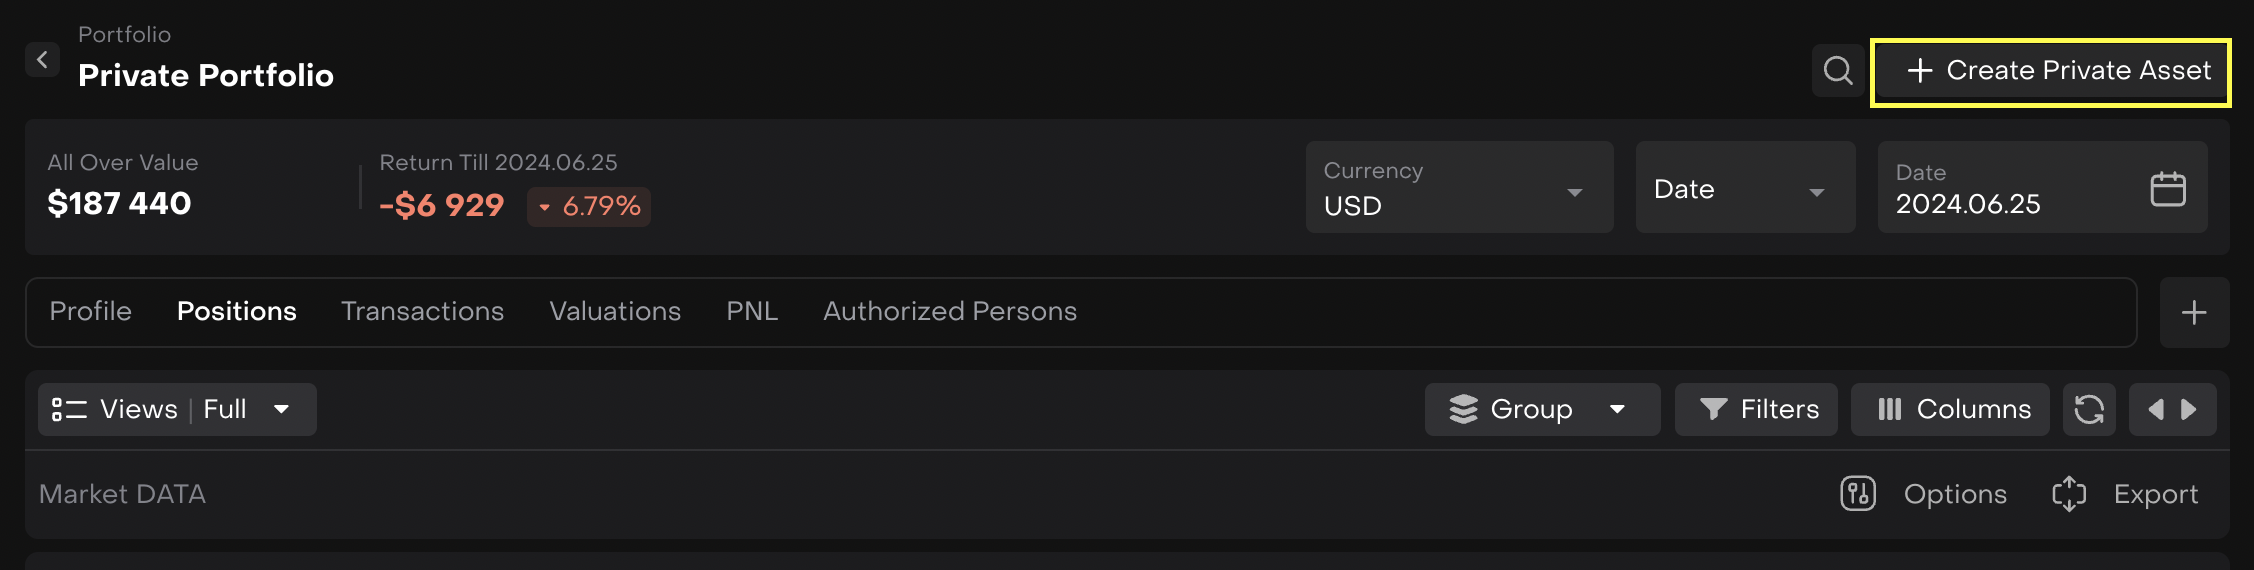This screenshot has height=570, width=2254.
Task: Click the Columns button
Action: (1950, 409)
